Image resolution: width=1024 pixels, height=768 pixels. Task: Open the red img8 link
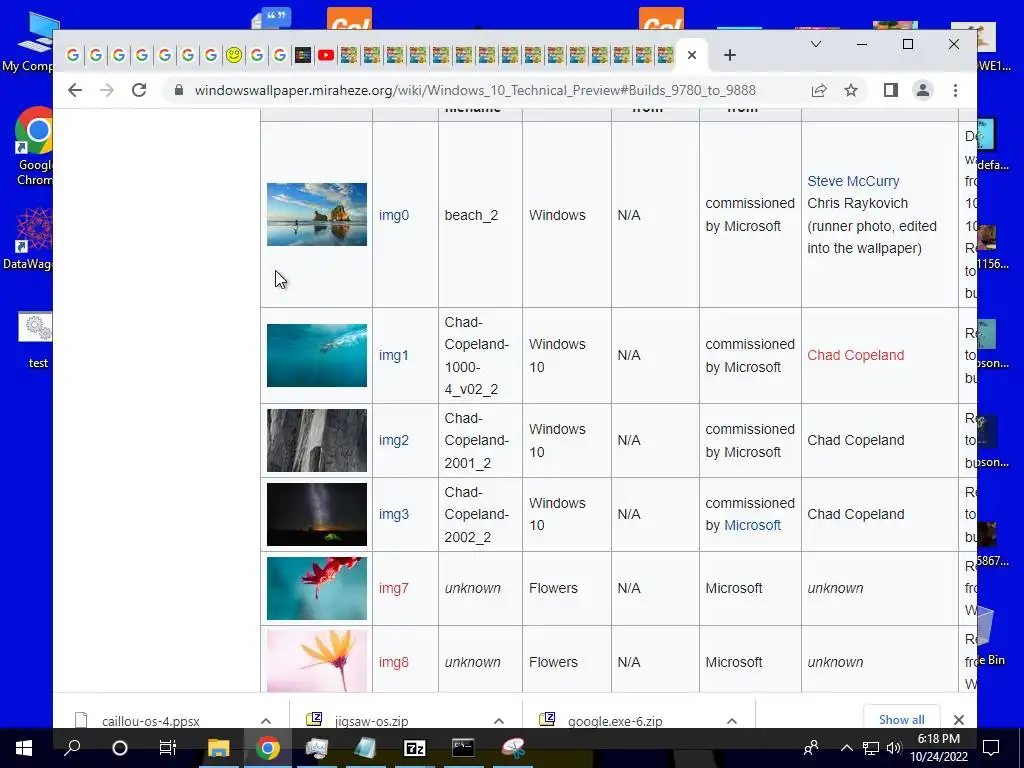[394, 662]
